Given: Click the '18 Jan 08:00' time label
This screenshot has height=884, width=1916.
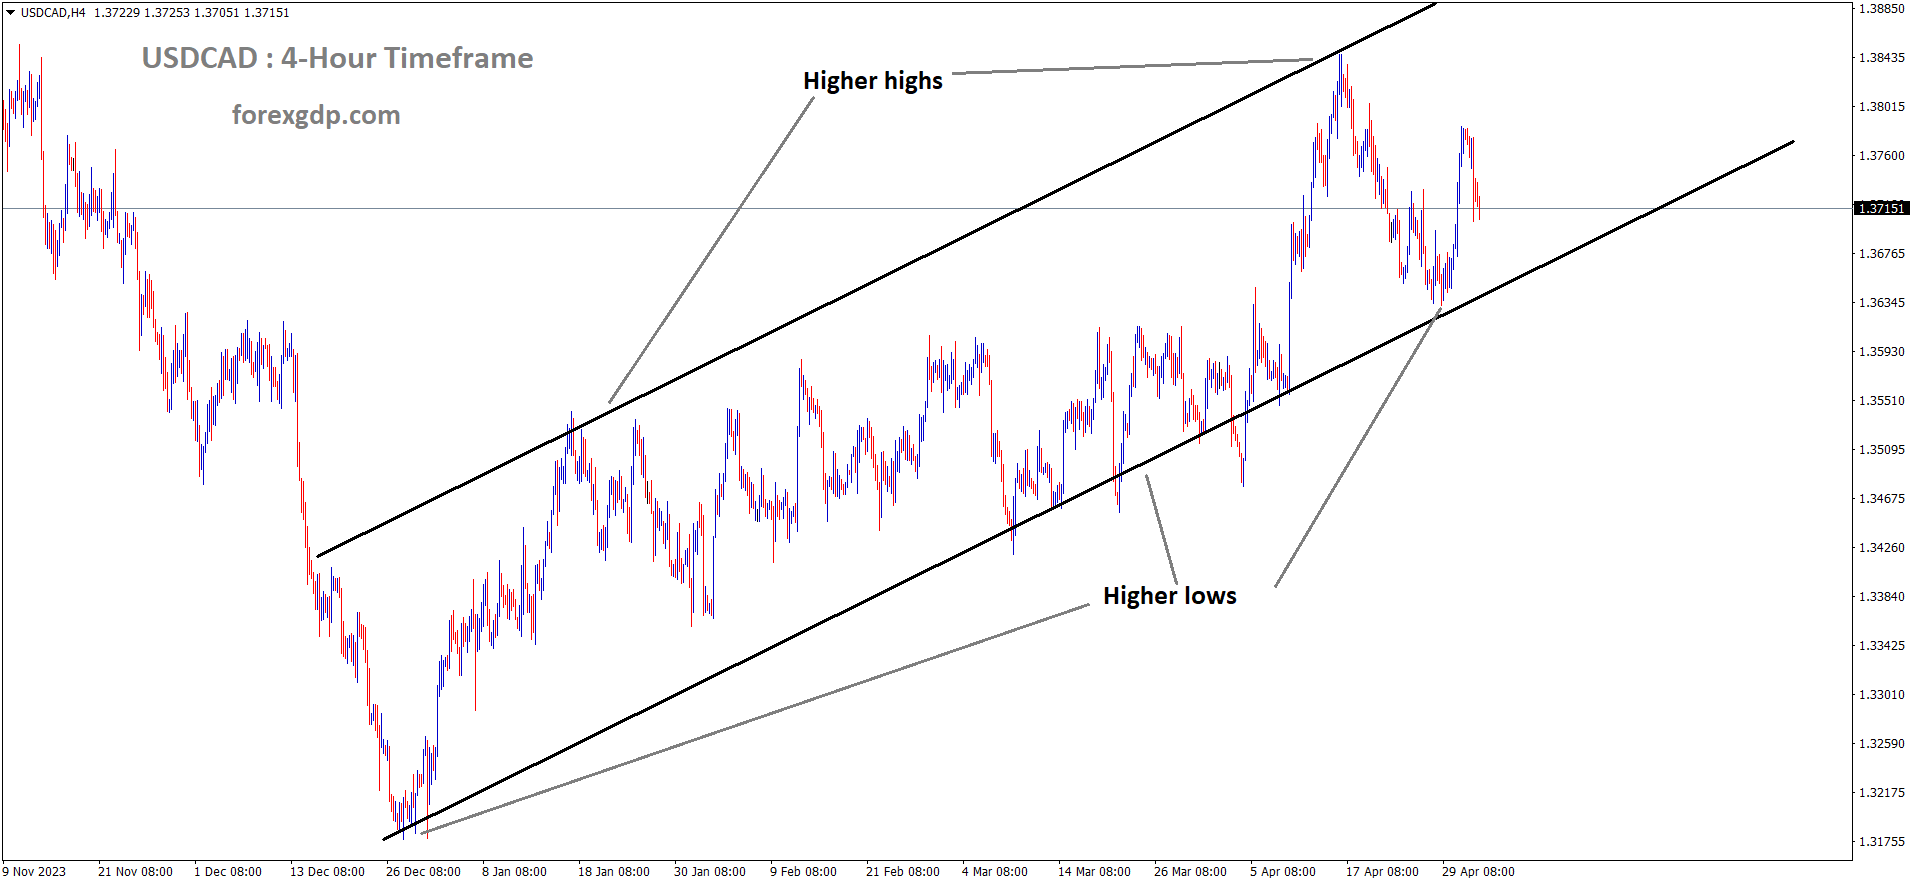Looking at the screenshot, I should (614, 872).
